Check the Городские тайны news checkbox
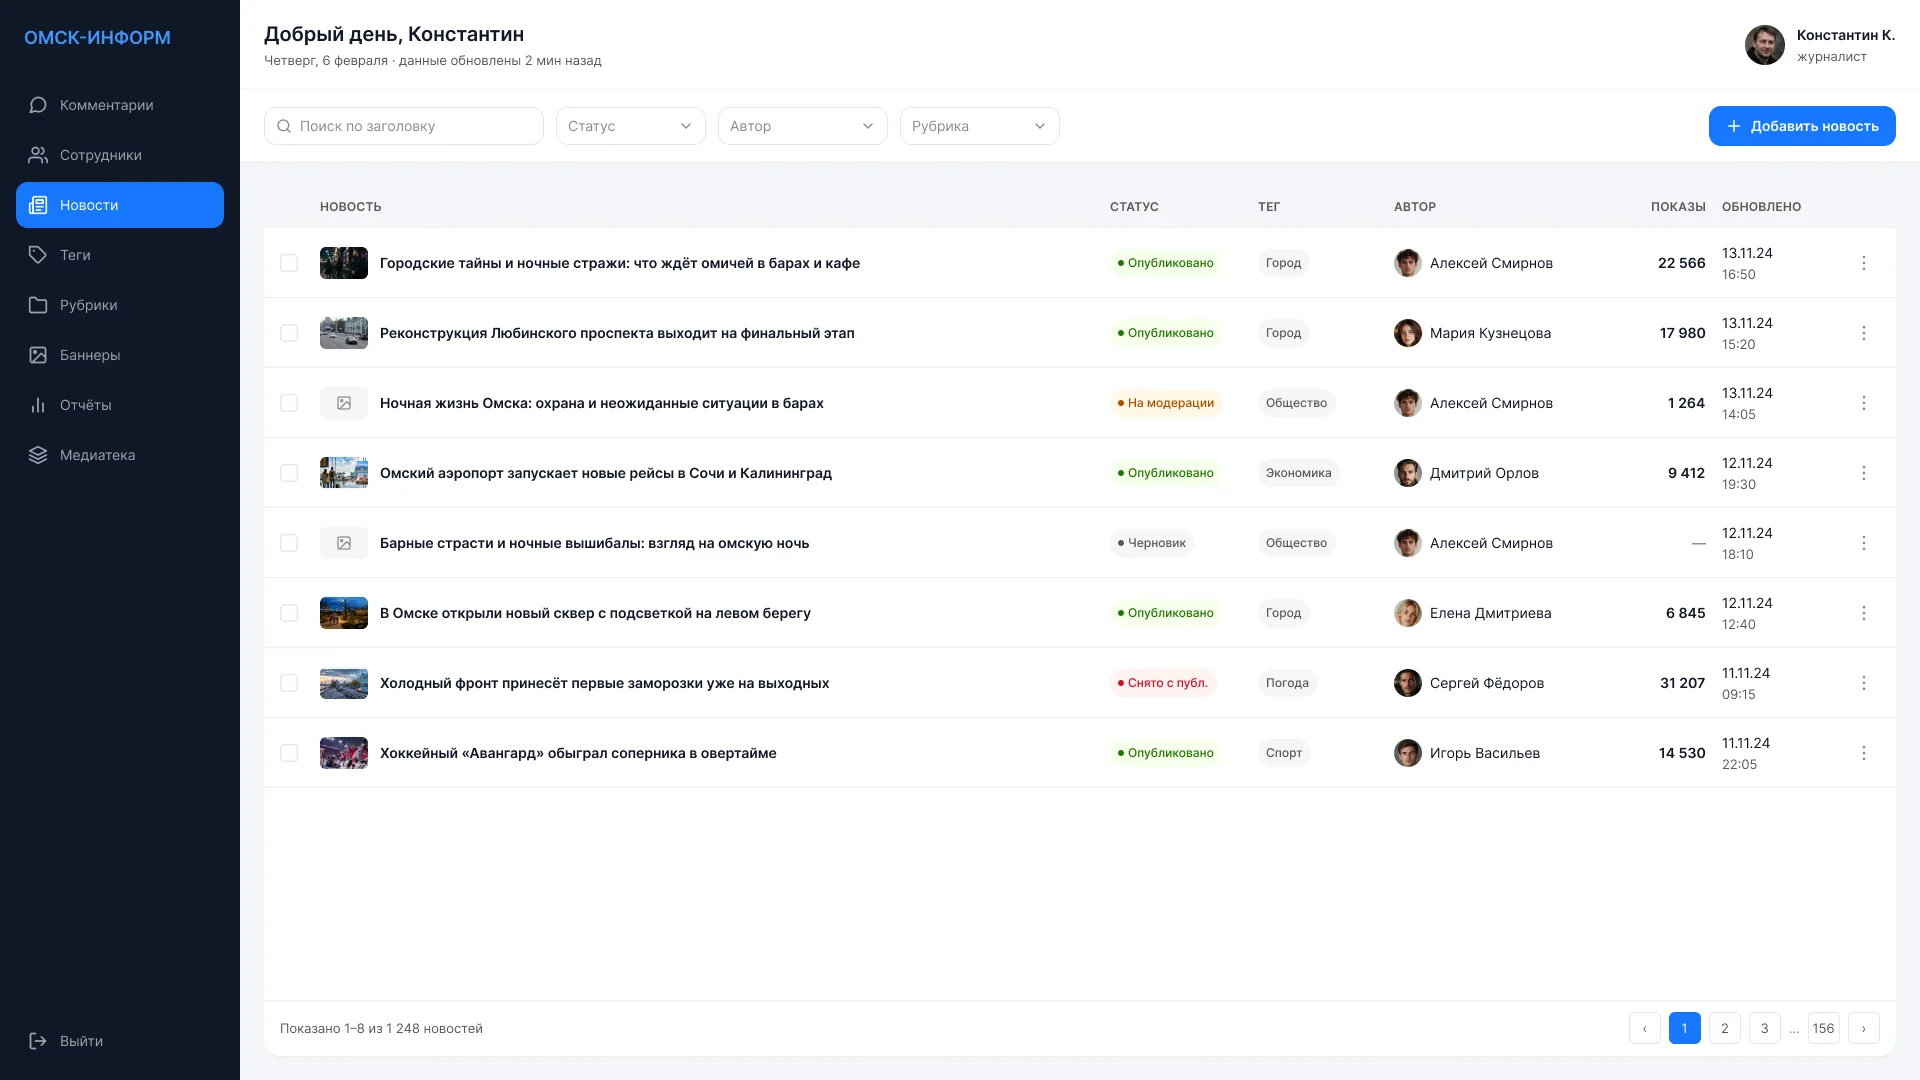Screen dimensions: 1920x1080 click(x=289, y=263)
